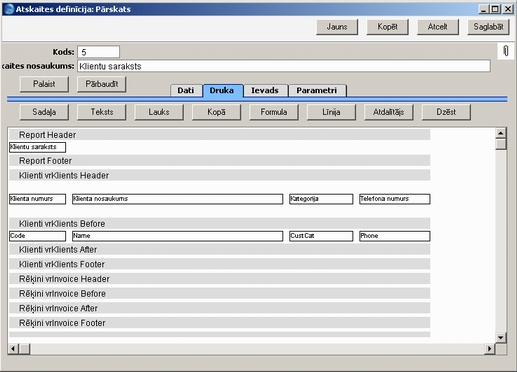Select the 'Telefona numurs' label box
Viewport: 517px width, 372px height.
395,199
